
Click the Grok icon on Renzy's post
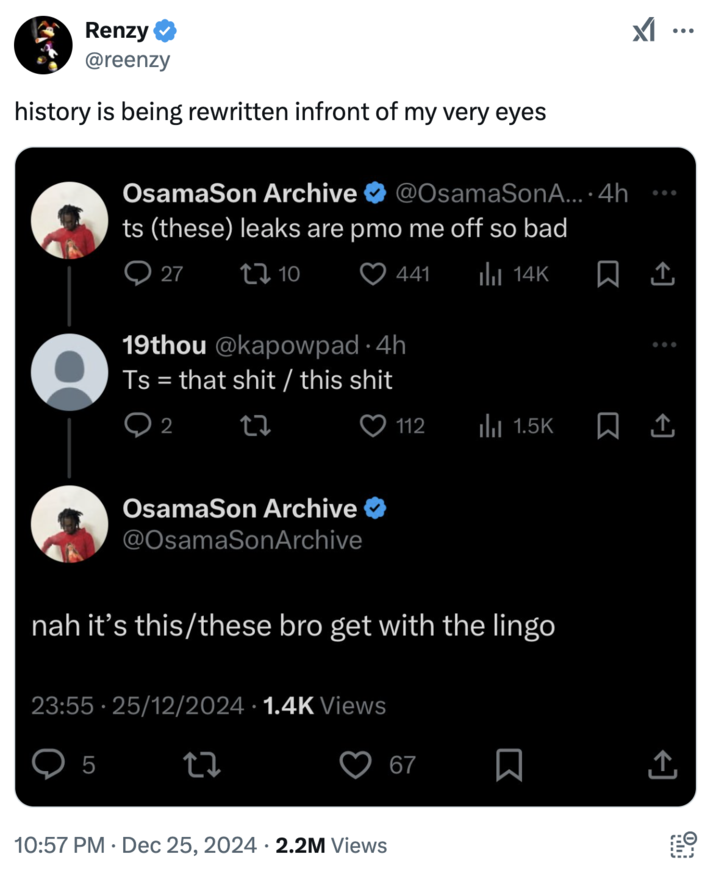point(644,32)
